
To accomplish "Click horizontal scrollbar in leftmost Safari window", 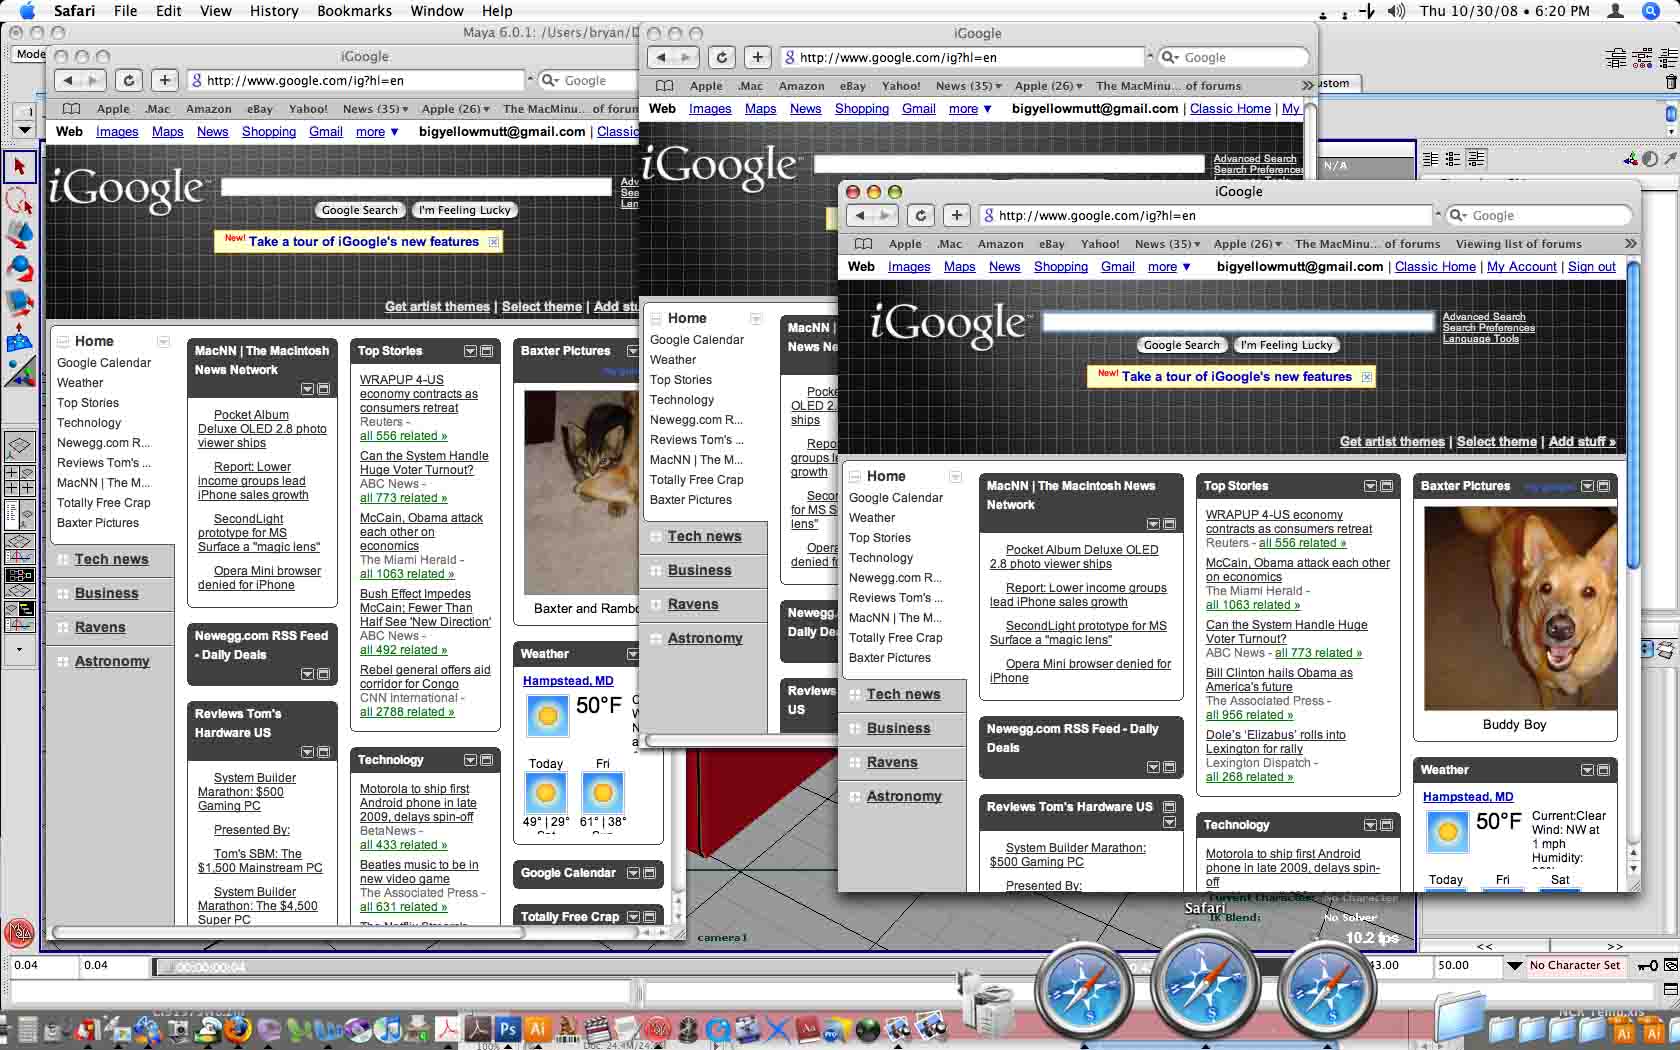I will (x=289, y=932).
